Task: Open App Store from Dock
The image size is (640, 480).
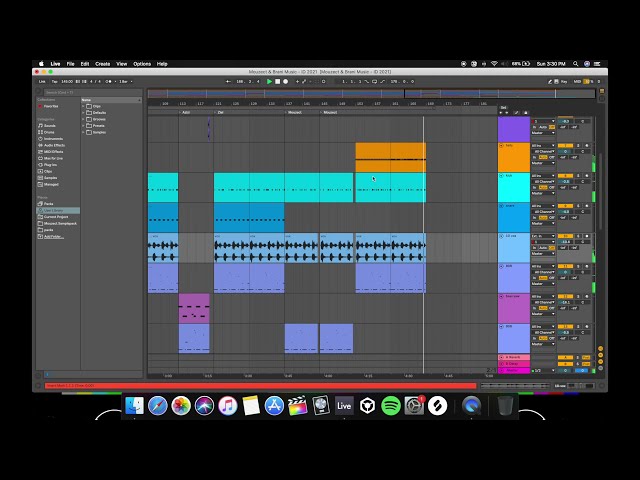Action: point(274,406)
